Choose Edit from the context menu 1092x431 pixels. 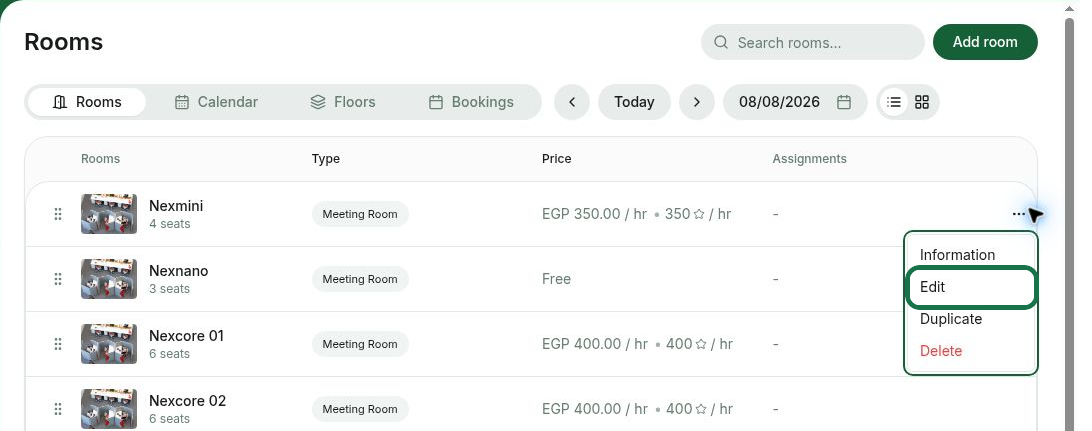[x=971, y=287]
